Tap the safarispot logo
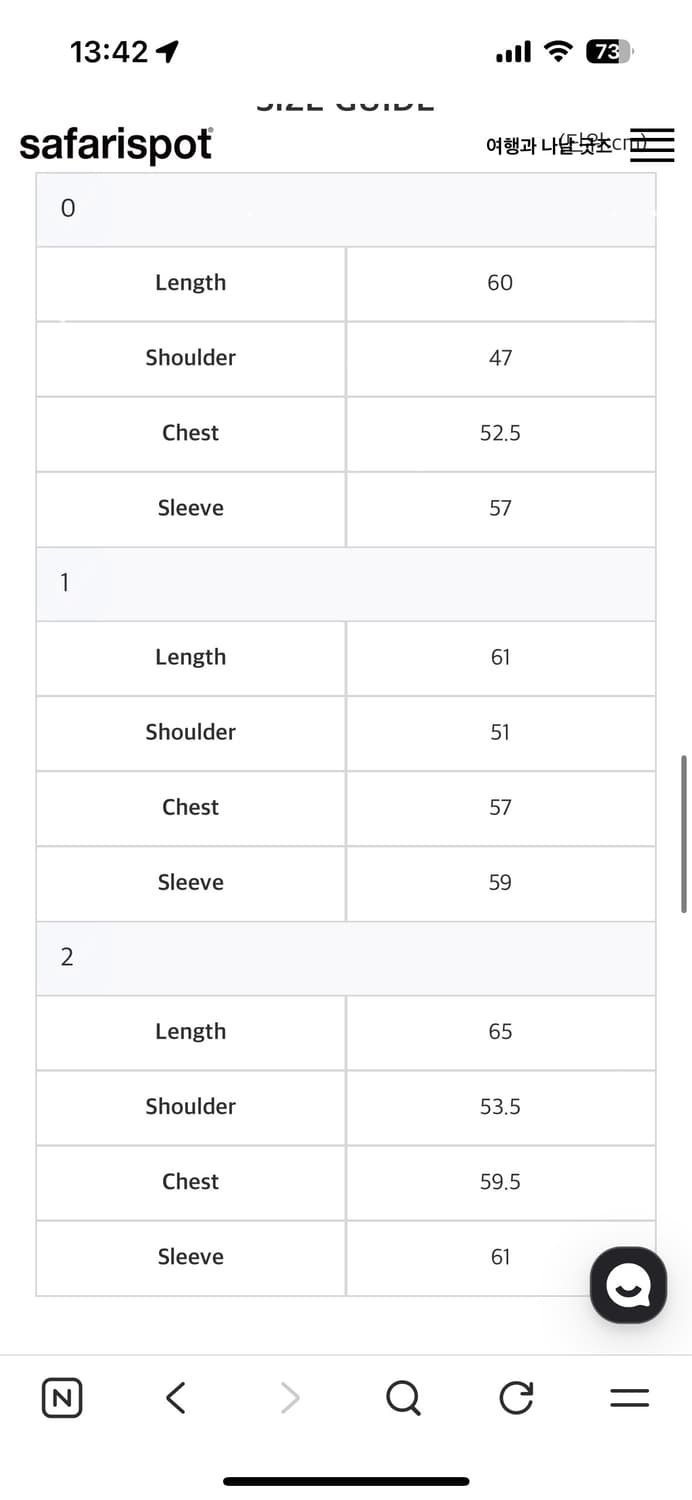692x1500 pixels. coord(116,146)
